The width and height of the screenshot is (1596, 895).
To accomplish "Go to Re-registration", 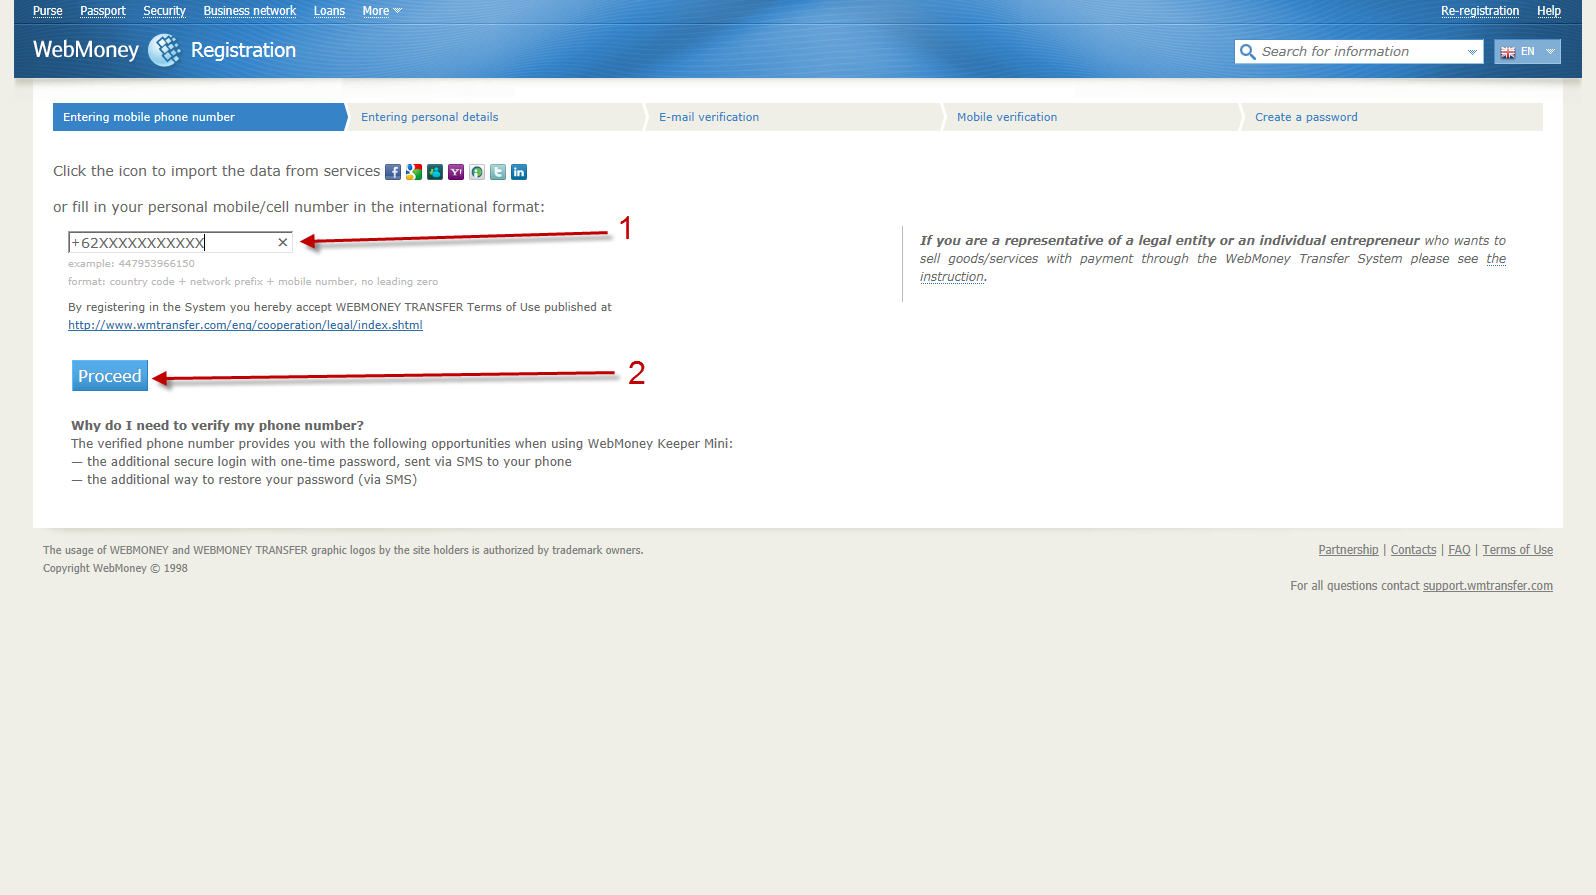I will point(1480,11).
